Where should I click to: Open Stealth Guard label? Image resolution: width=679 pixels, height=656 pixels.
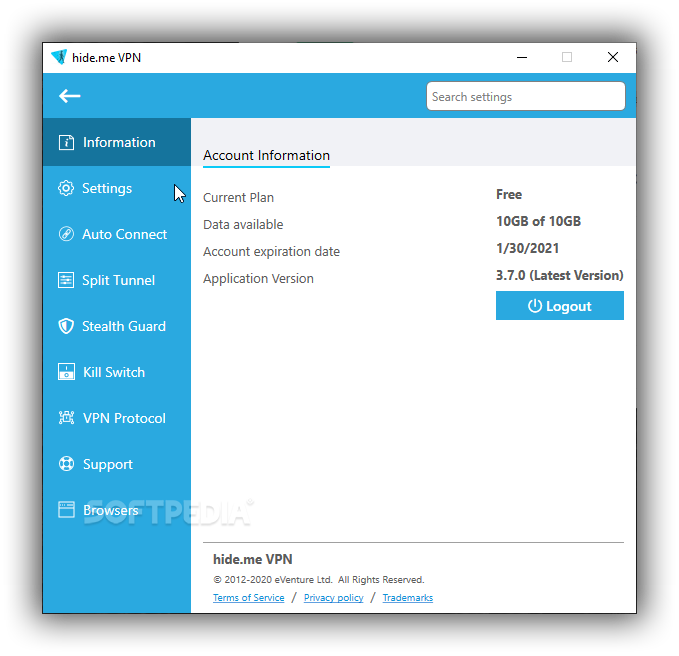(124, 326)
